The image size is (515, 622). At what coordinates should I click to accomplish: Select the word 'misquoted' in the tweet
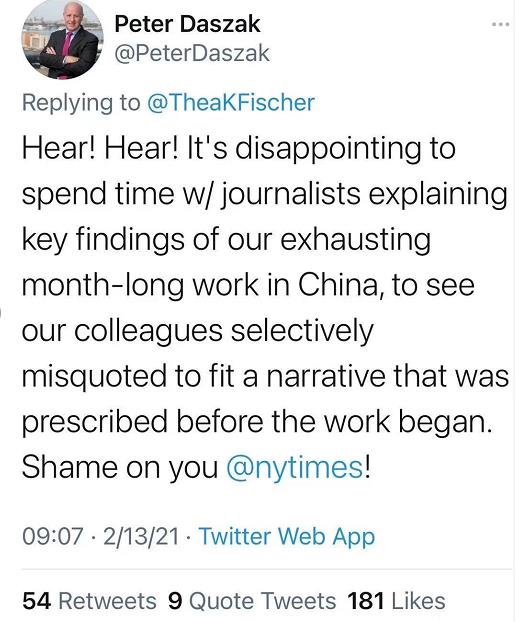pyautogui.click(x=94, y=376)
